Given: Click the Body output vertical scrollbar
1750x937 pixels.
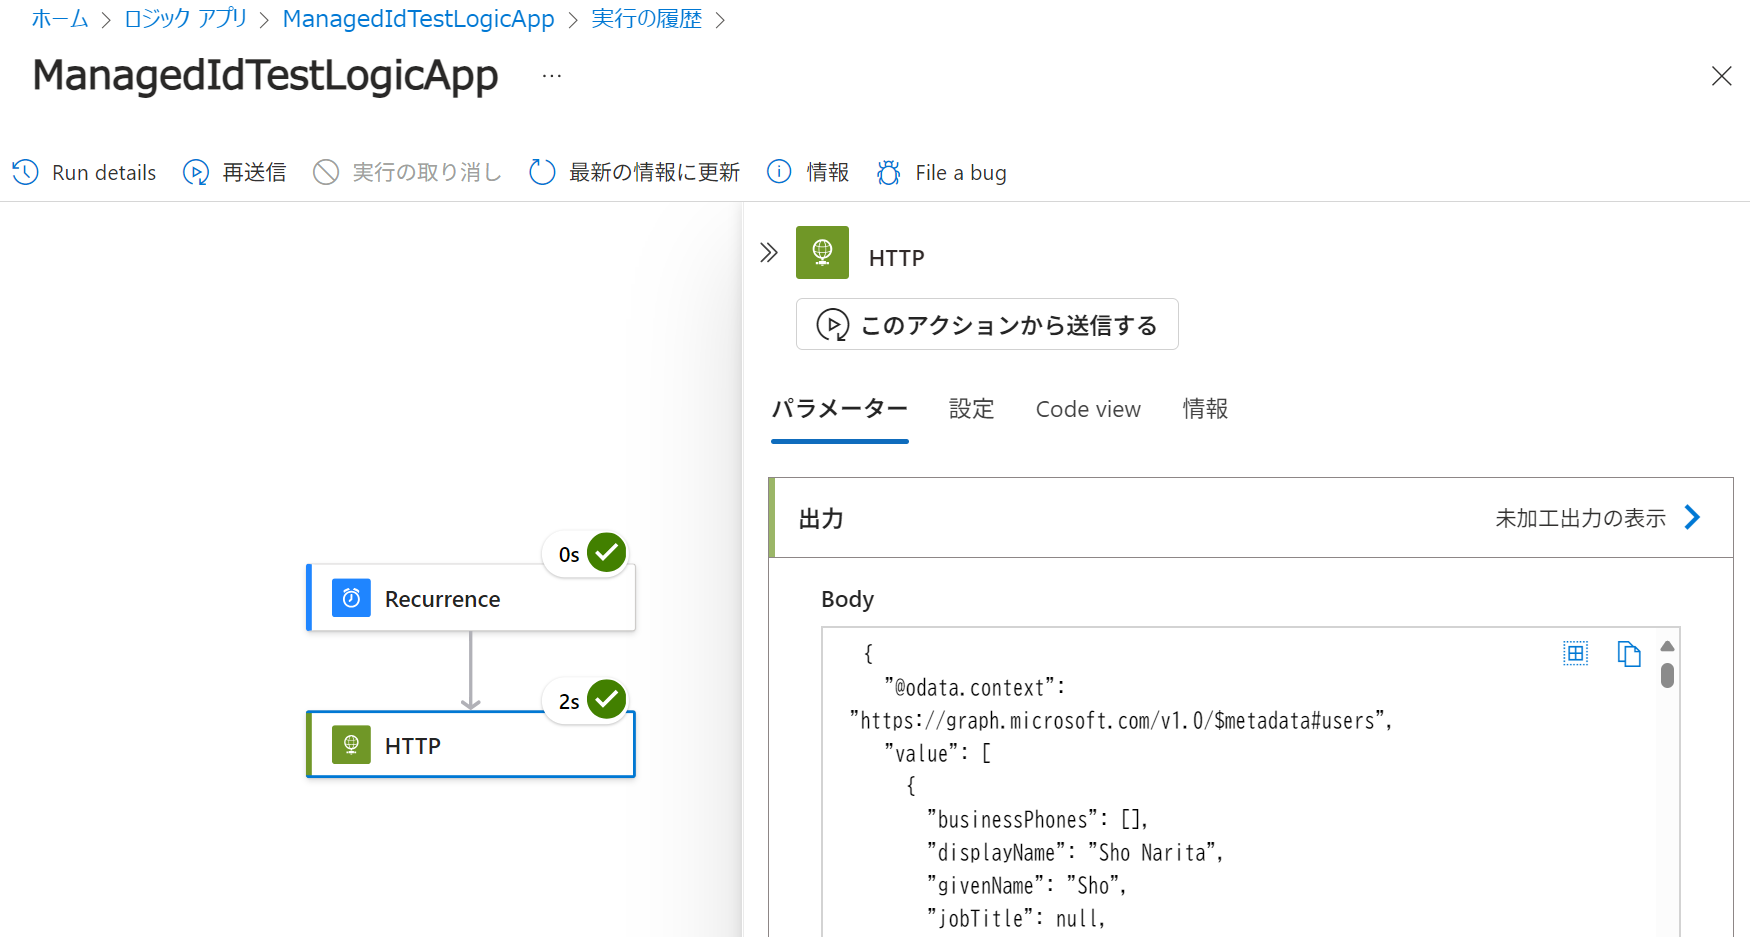Looking at the screenshot, I should coord(1666,676).
